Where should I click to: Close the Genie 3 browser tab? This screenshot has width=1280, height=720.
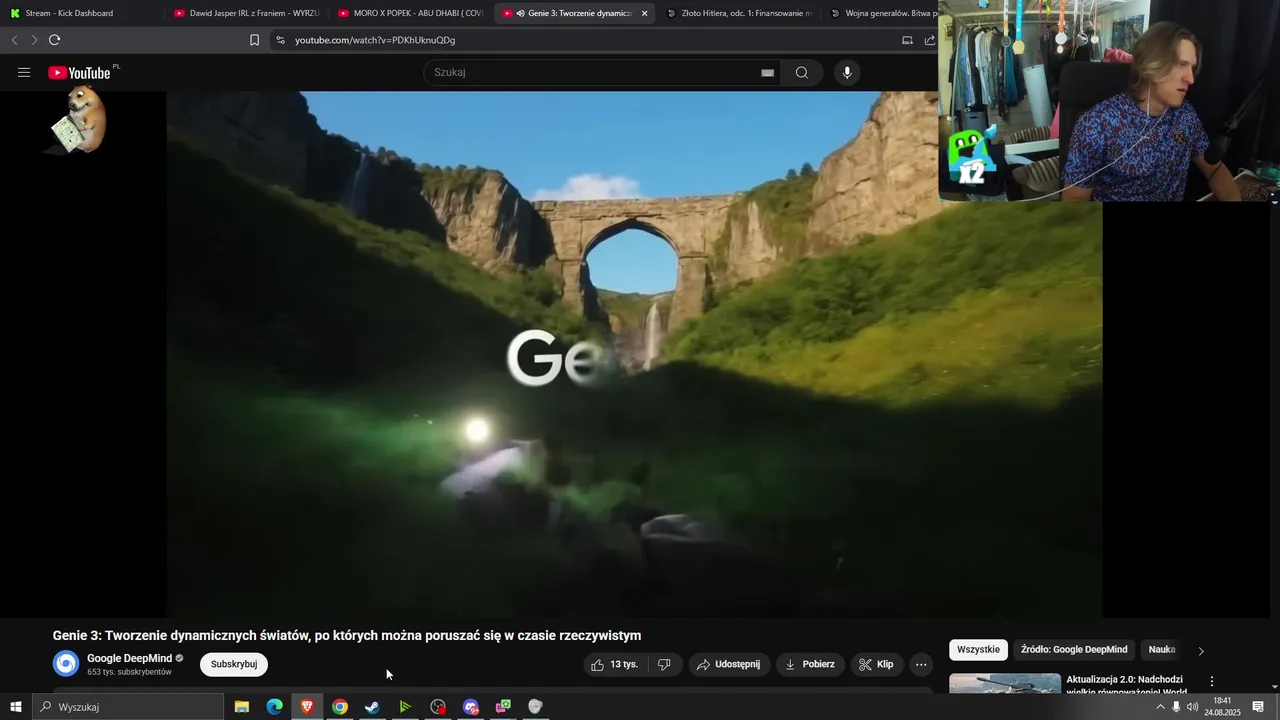pyautogui.click(x=644, y=13)
